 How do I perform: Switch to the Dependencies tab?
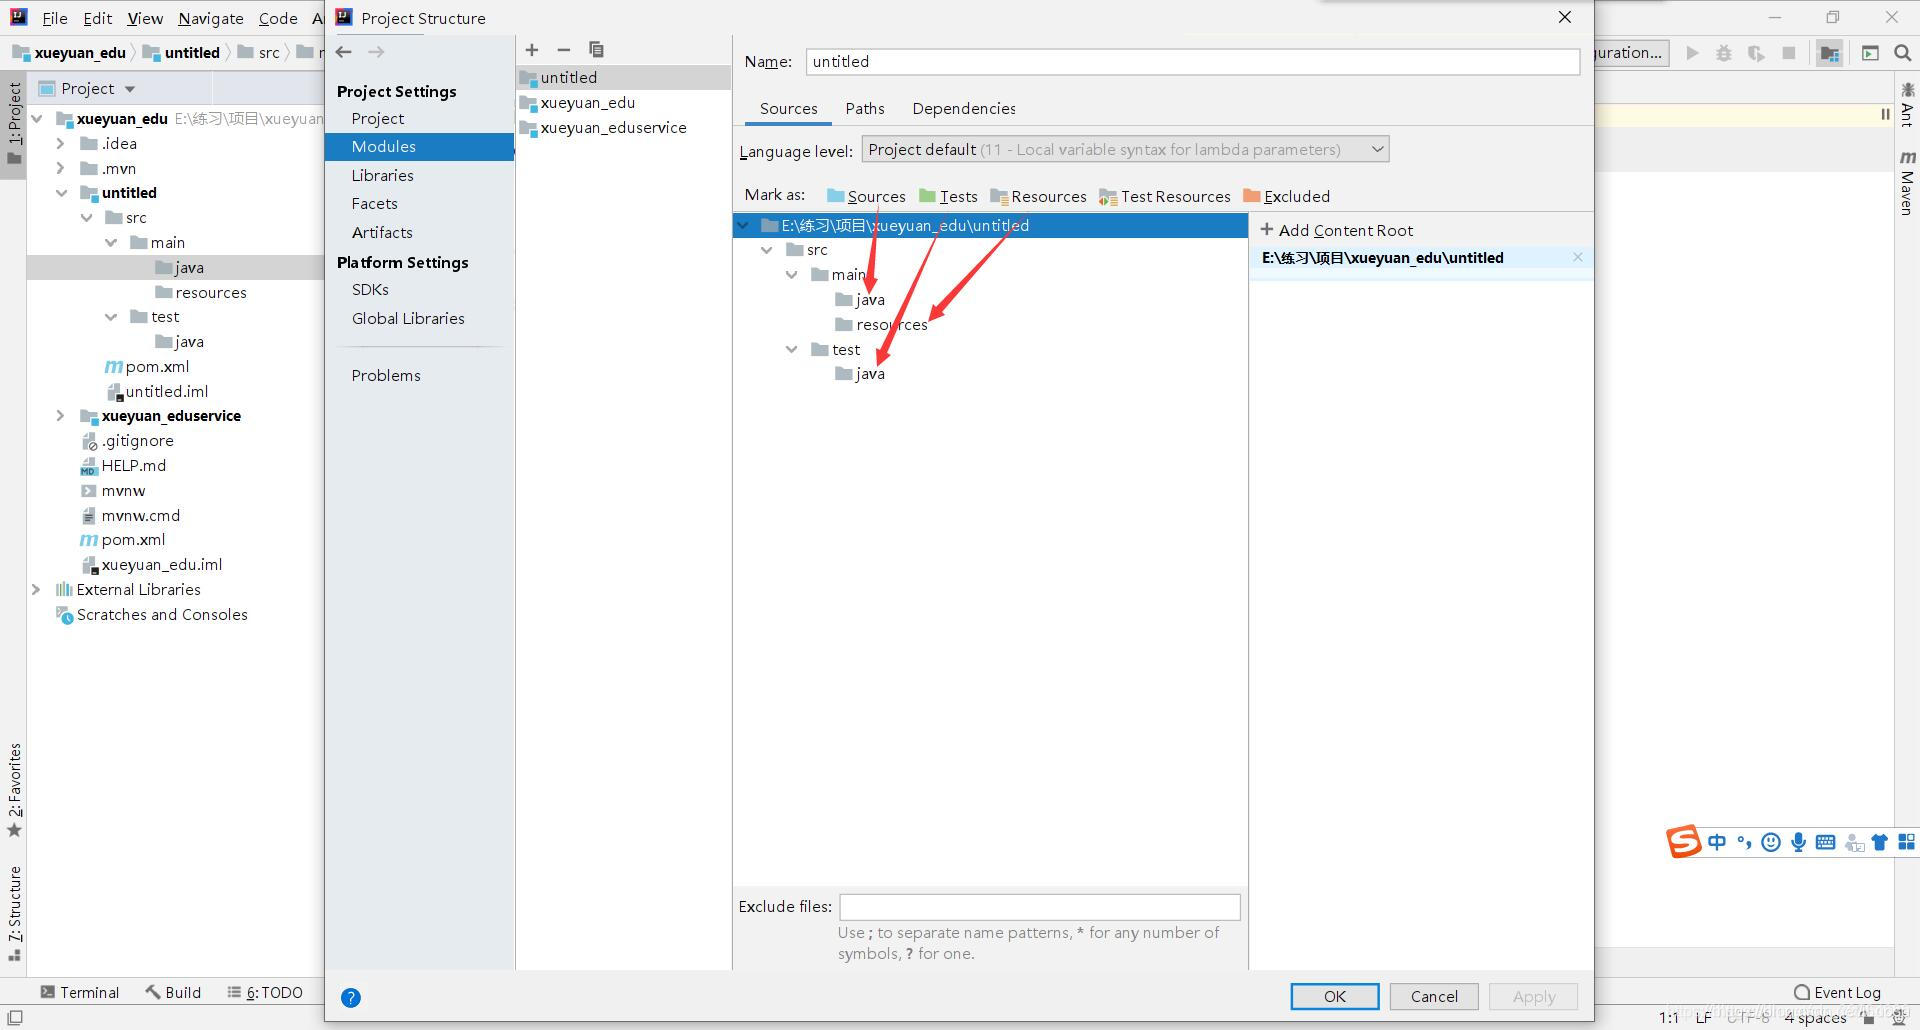click(x=964, y=109)
